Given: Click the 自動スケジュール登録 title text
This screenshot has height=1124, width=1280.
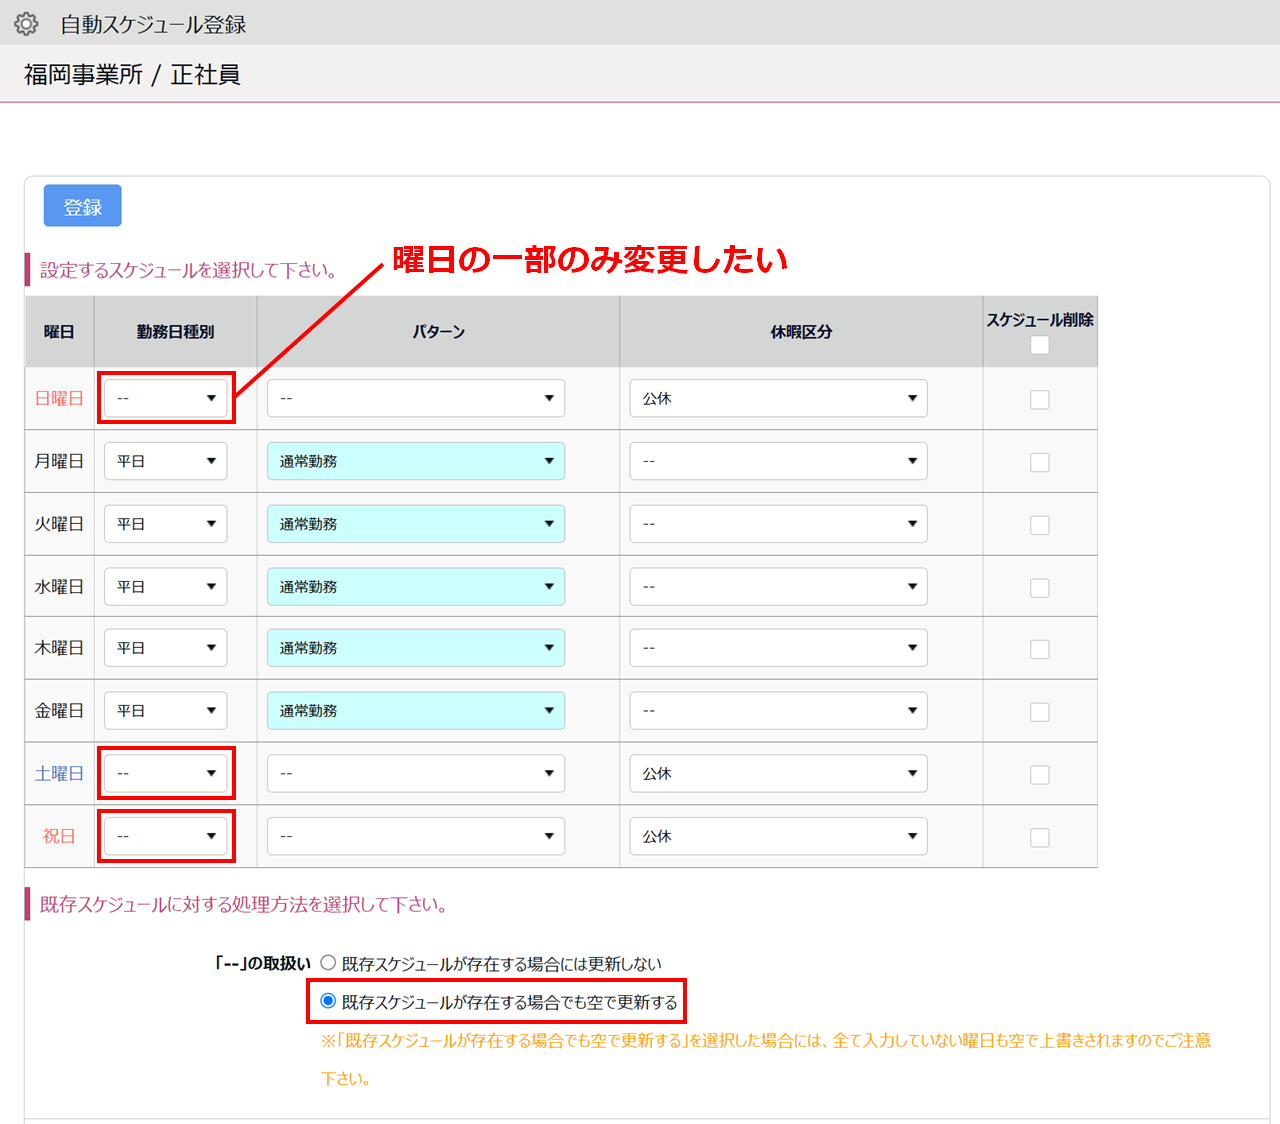Looking at the screenshot, I should [153, 25].
